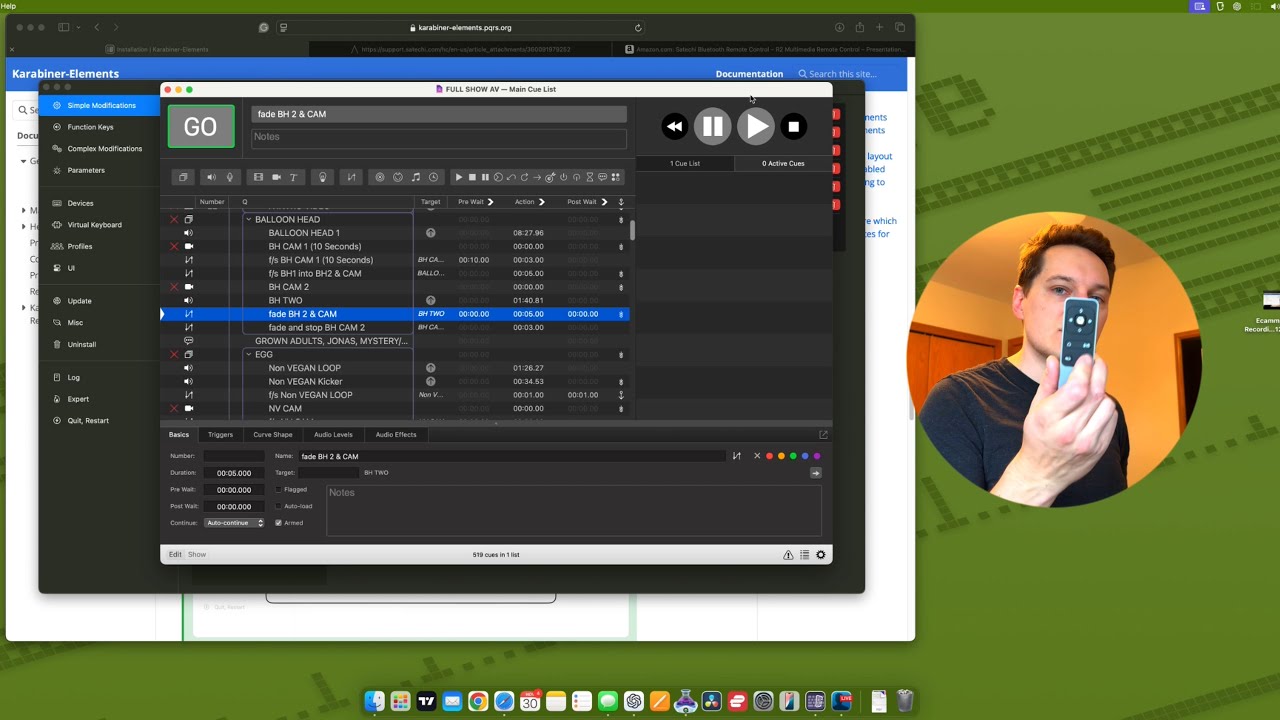This screenshot has height=720, width=1280.
Task: Add a Script cue (last toolbar icon)
Action: (616, 177)
